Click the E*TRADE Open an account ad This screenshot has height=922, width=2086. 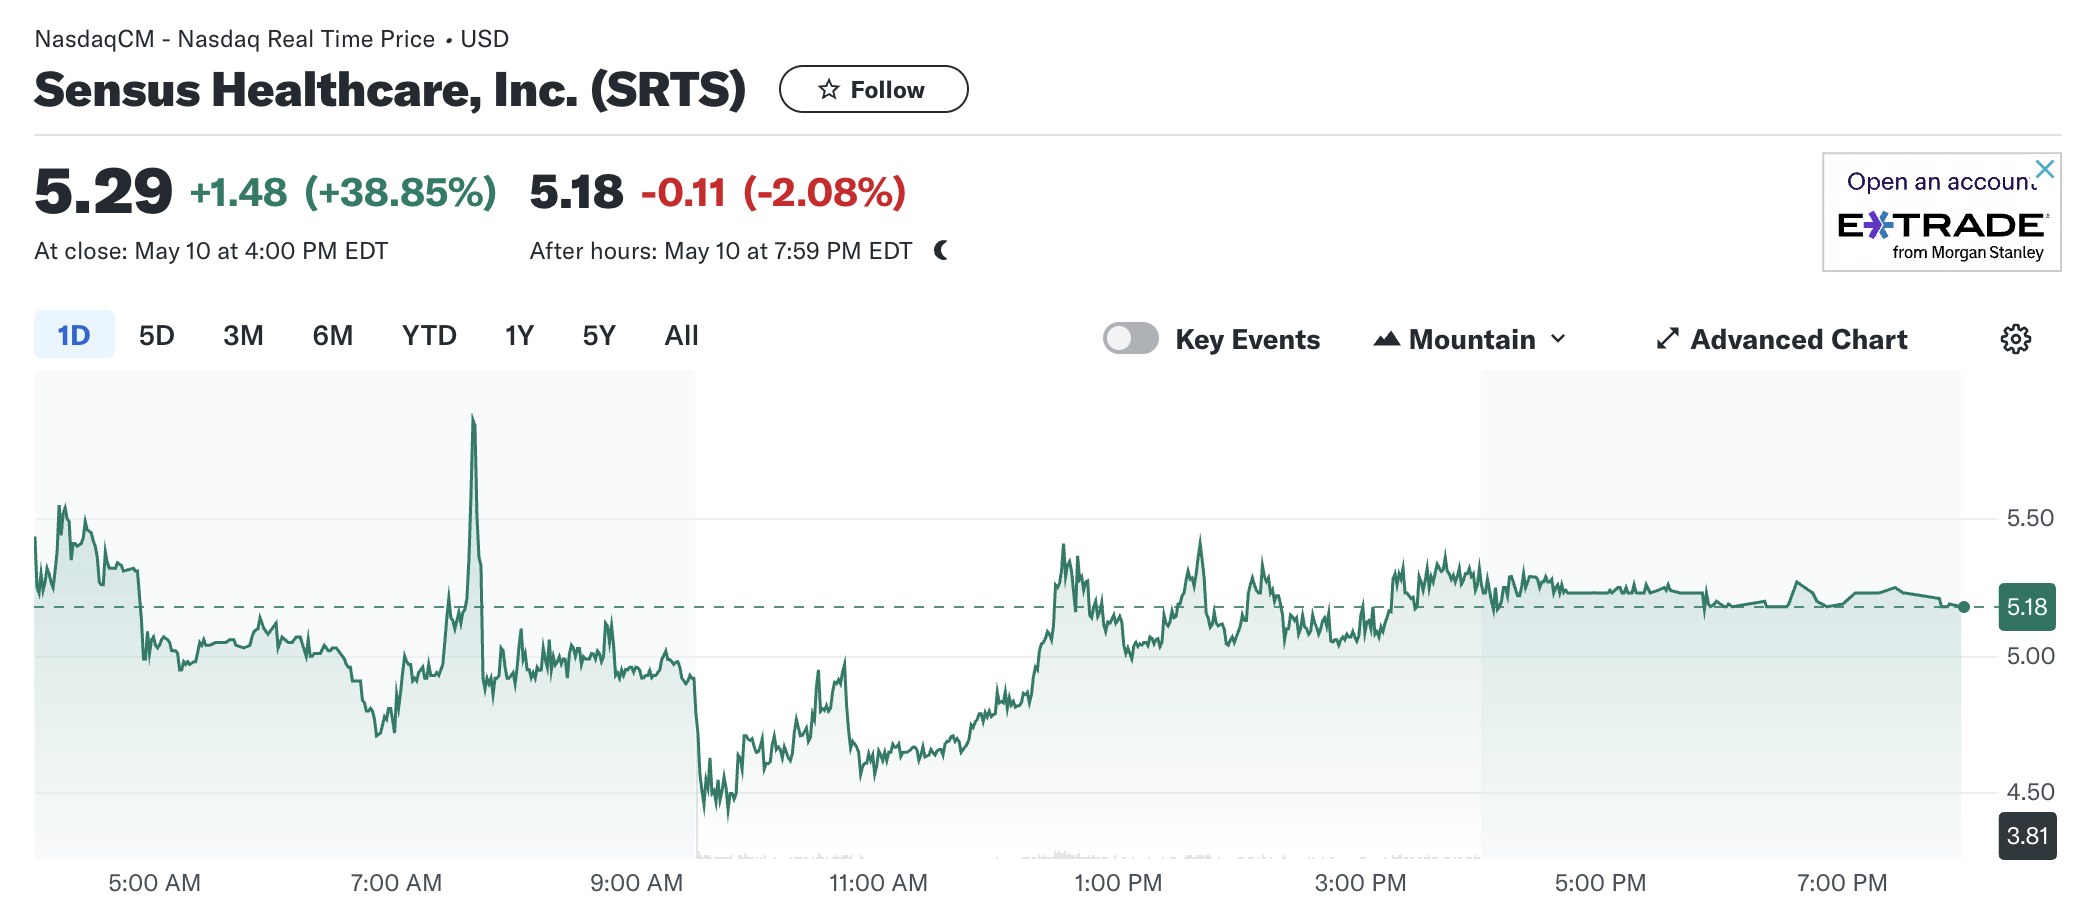point(1941,212)
